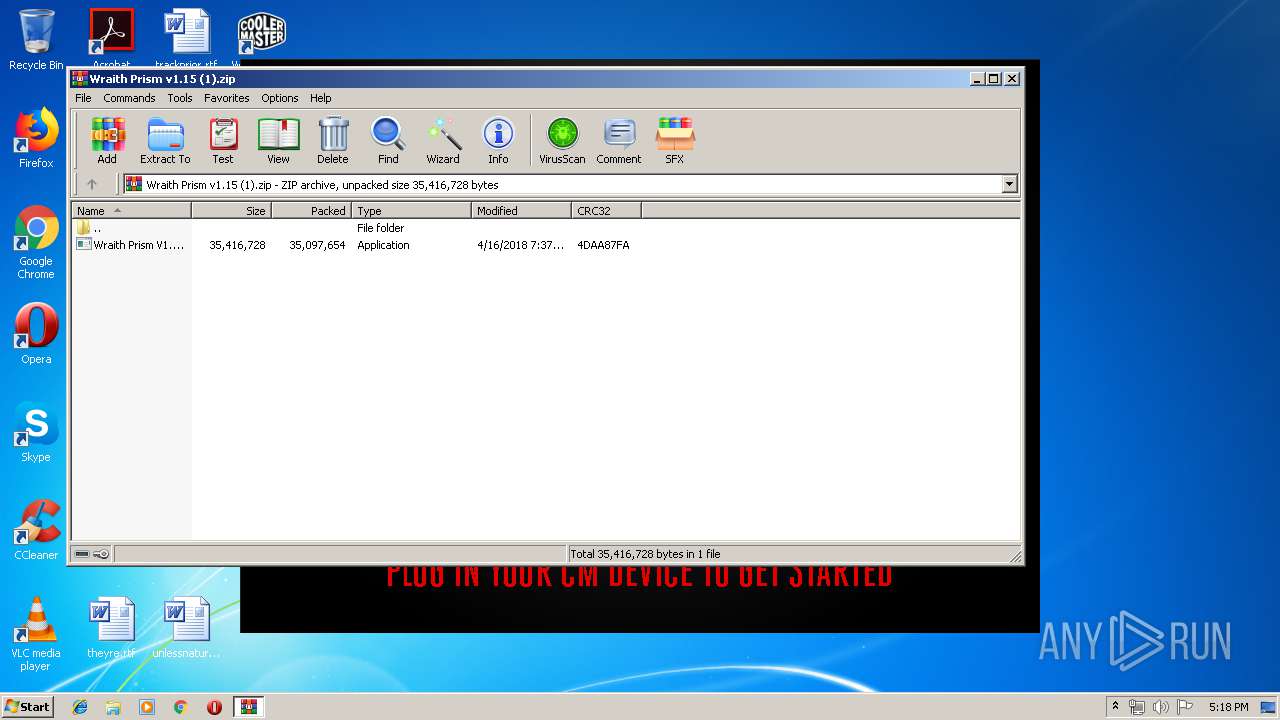Open the Google Chrome desktop shortcut

(36, 242)
